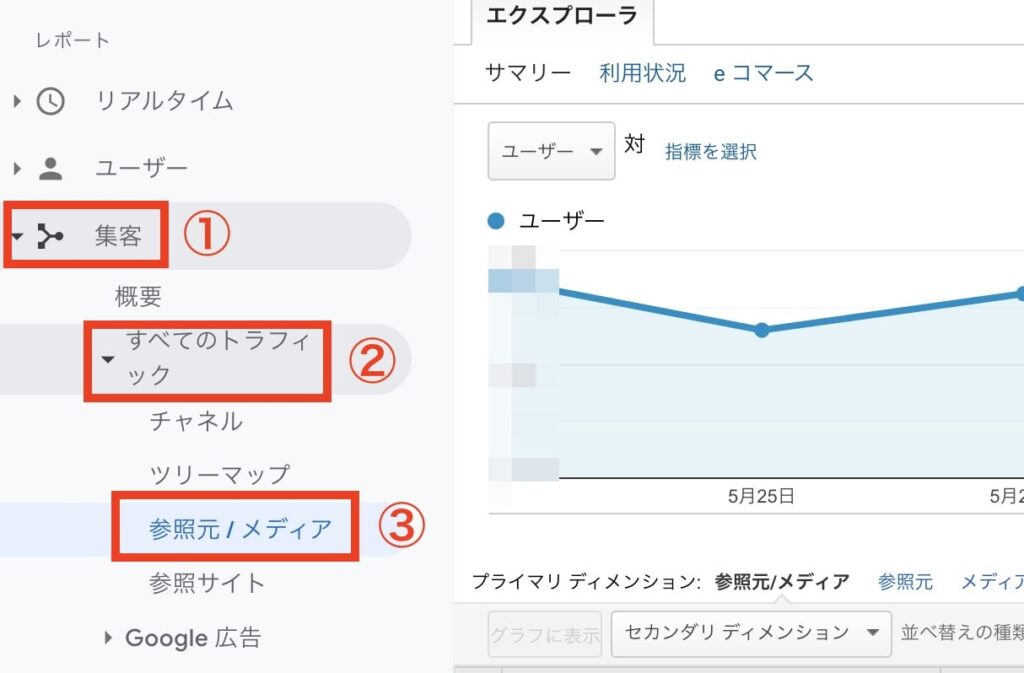Click the Realtime clock icon
The height and width of the screenshot is (673, 1024).
pos(50,101)
